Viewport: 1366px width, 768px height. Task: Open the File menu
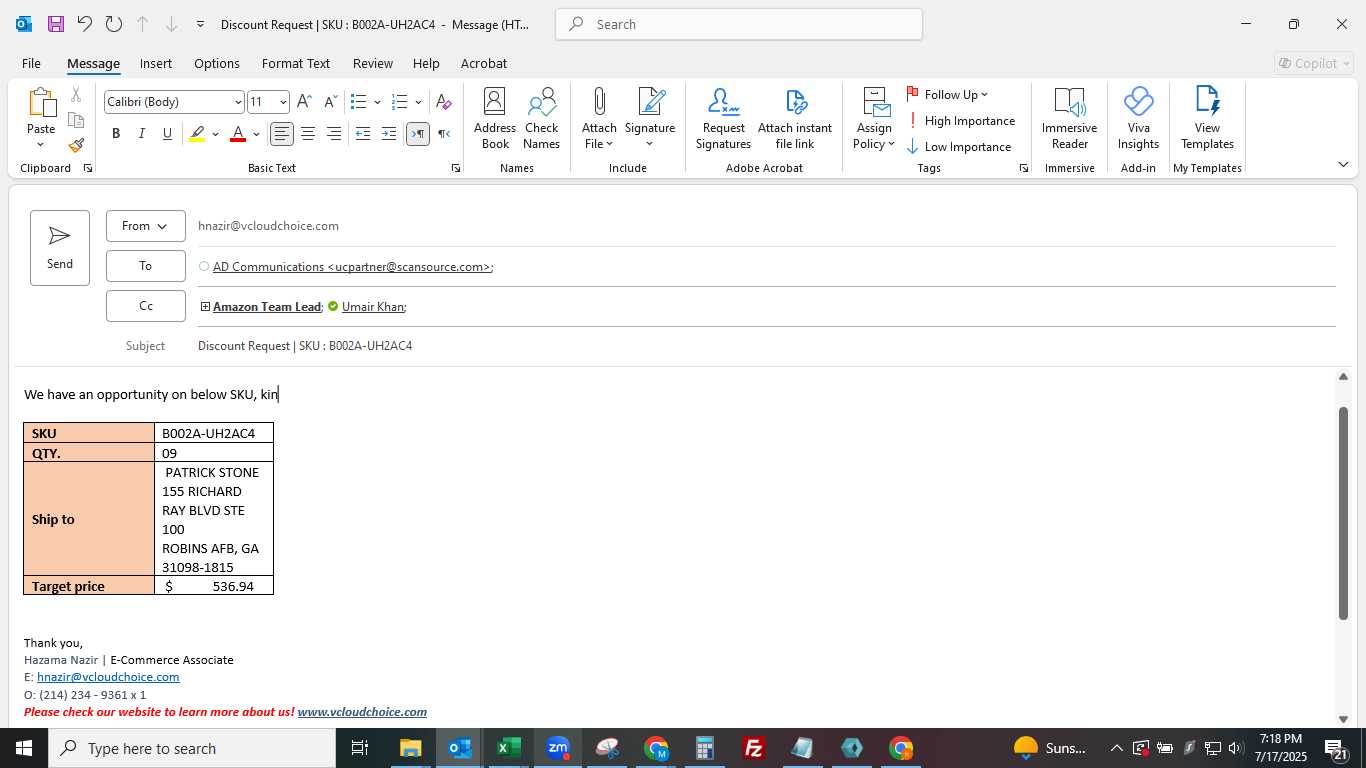pyautogui.click(x=31, y=63)
